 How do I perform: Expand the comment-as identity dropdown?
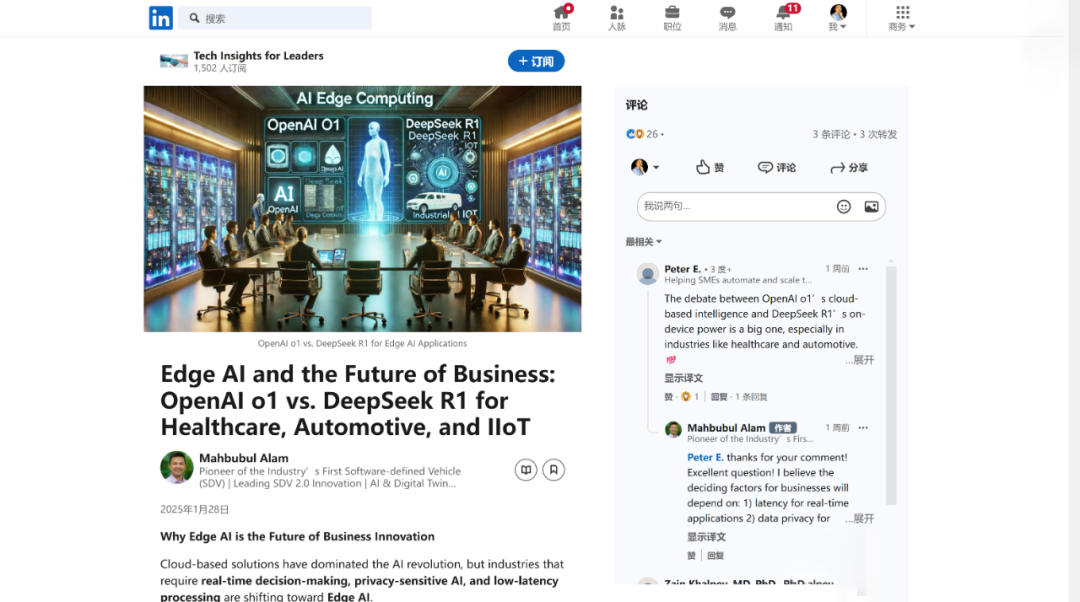645,167
